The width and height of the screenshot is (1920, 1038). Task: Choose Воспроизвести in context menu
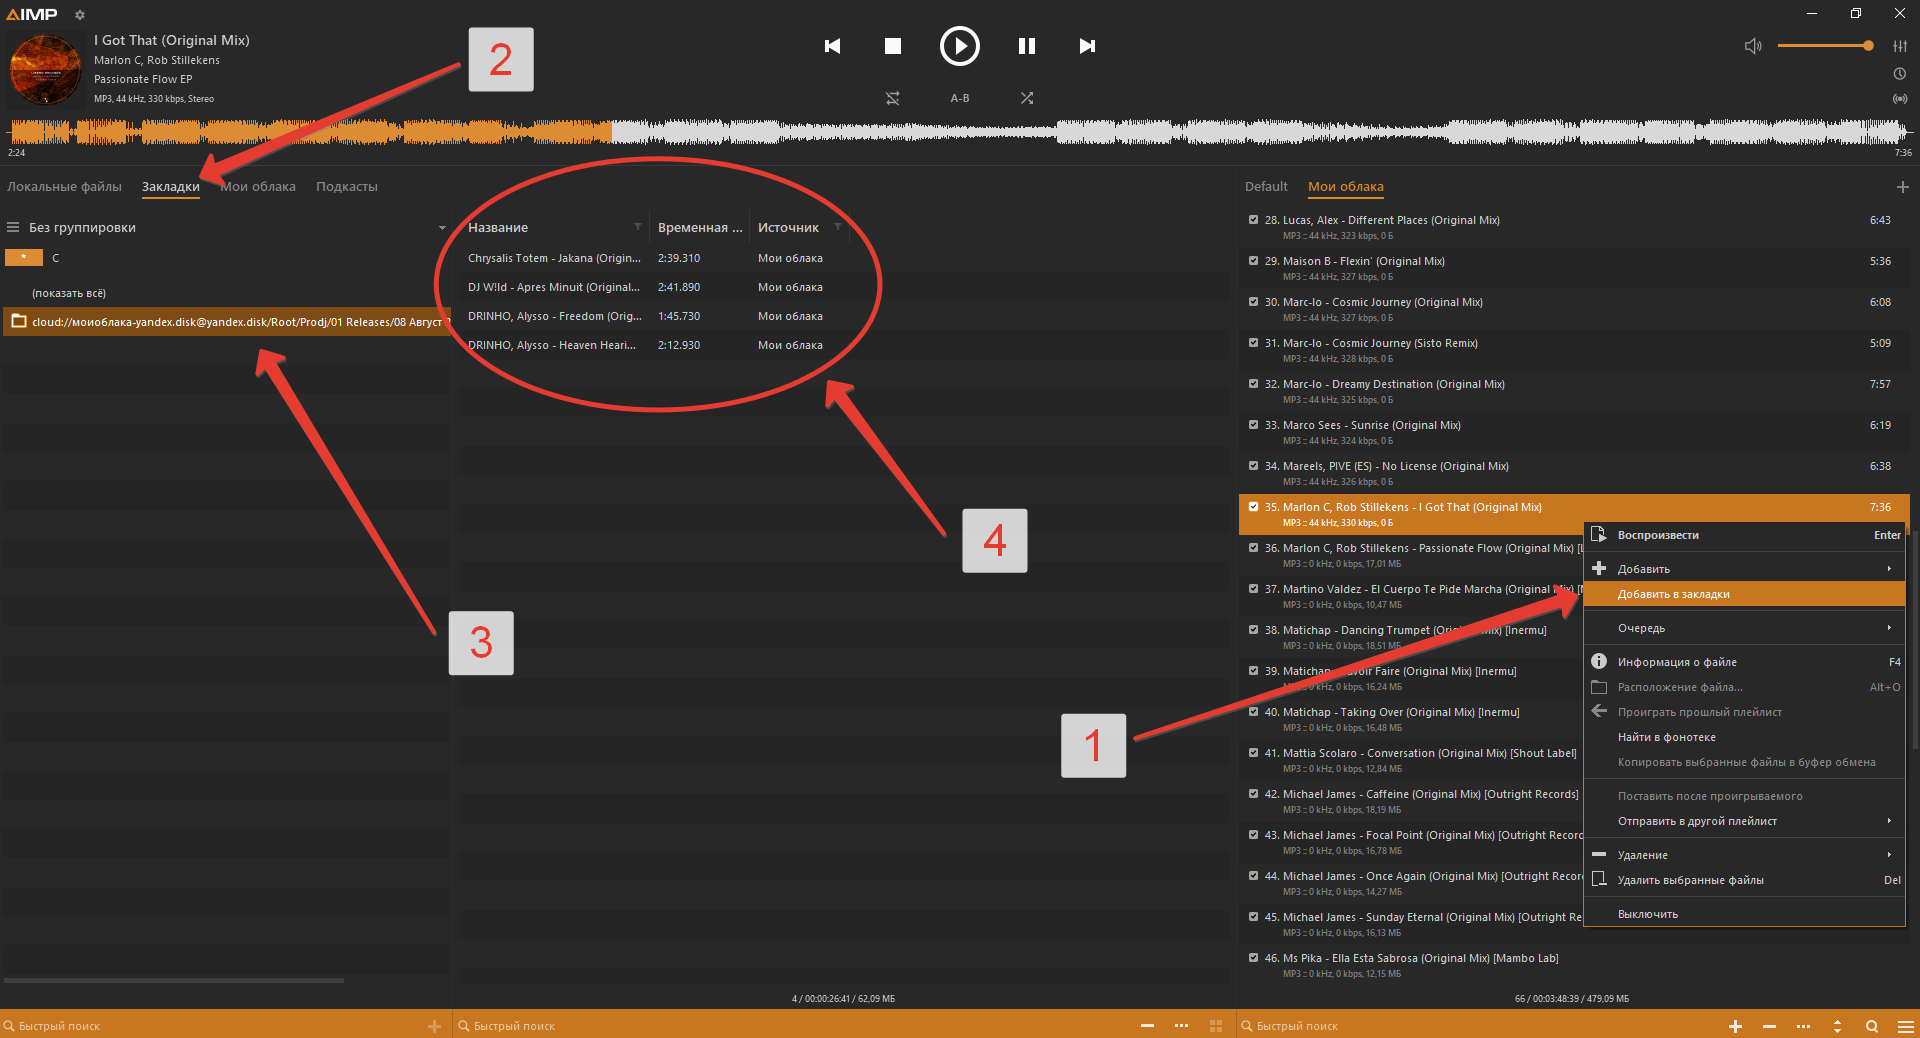[x=1744, y=535]
